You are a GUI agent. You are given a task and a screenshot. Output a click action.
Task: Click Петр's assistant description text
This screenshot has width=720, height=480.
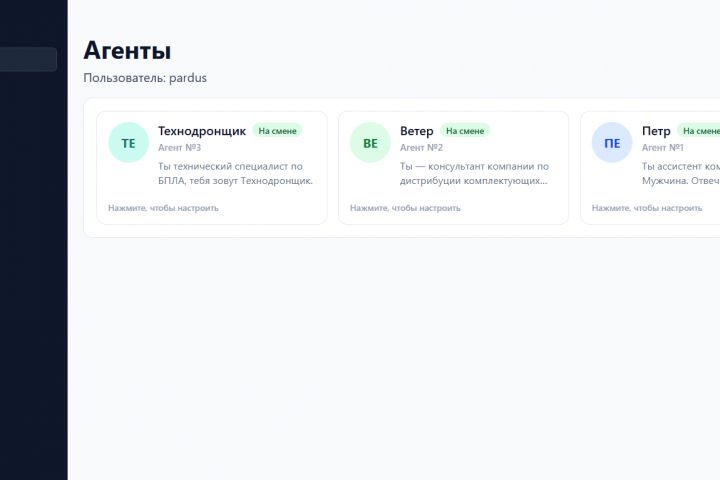tap(680, 174)
